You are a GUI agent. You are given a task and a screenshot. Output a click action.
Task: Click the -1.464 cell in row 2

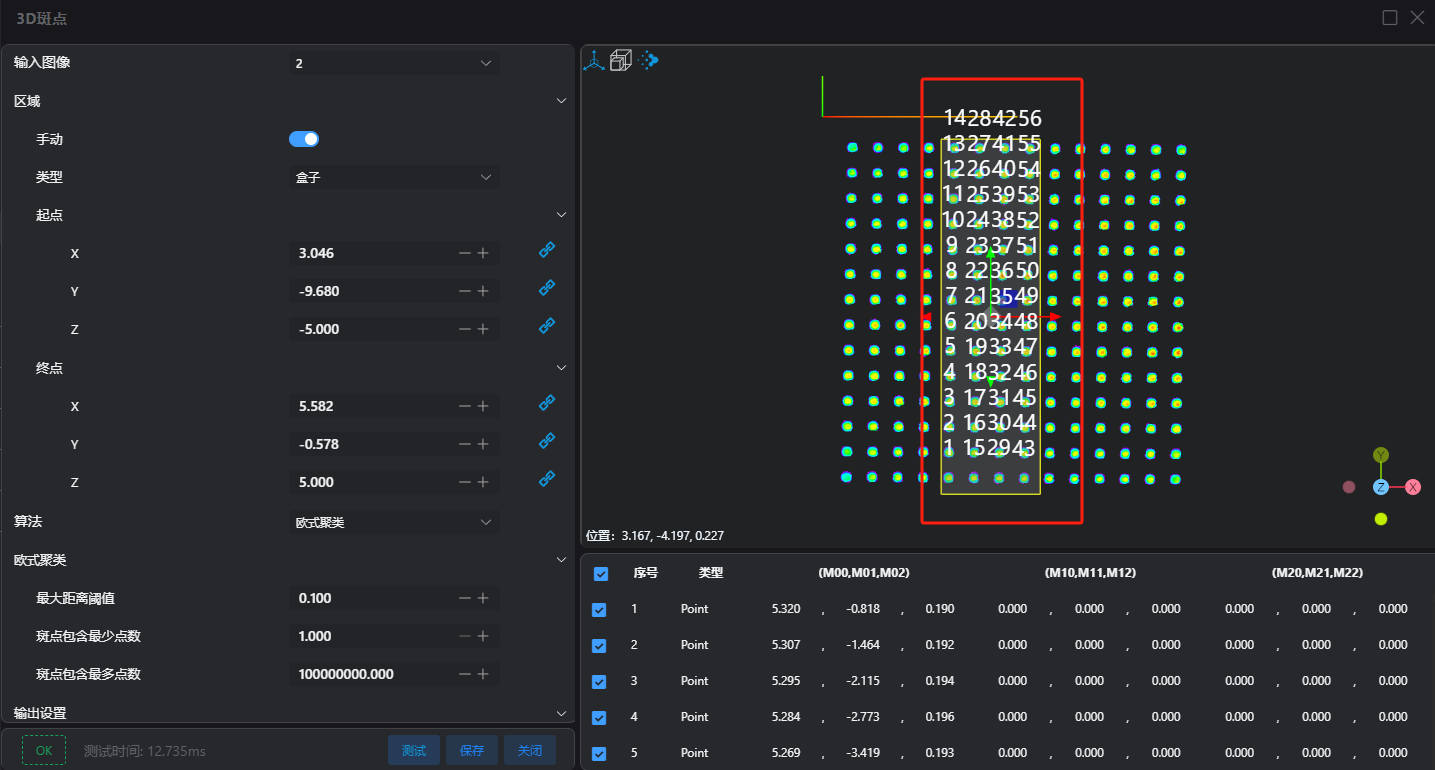click(863, 645)
